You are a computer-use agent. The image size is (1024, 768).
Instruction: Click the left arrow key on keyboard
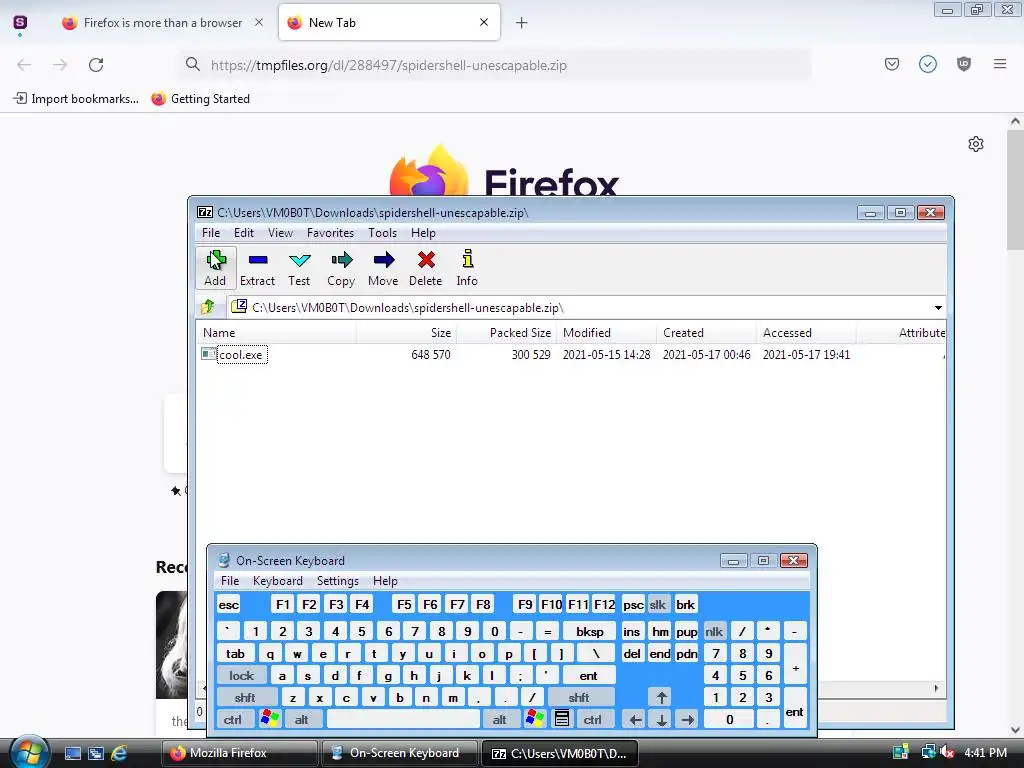click(x=635, y=720)
